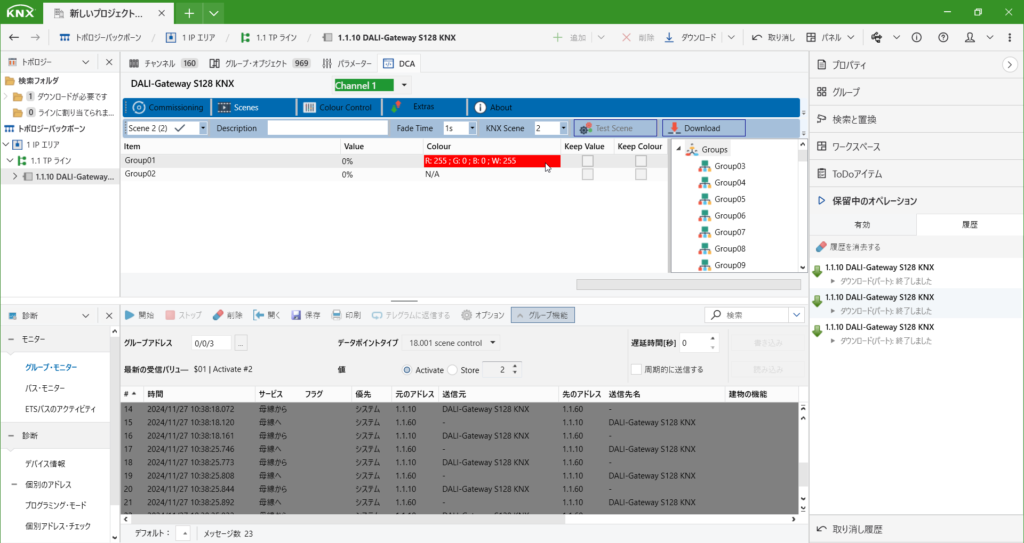The height and width of the screenshot is (543, 1024).
Task: Click the KNX logo icon
Action: click(x=20, y=12)
